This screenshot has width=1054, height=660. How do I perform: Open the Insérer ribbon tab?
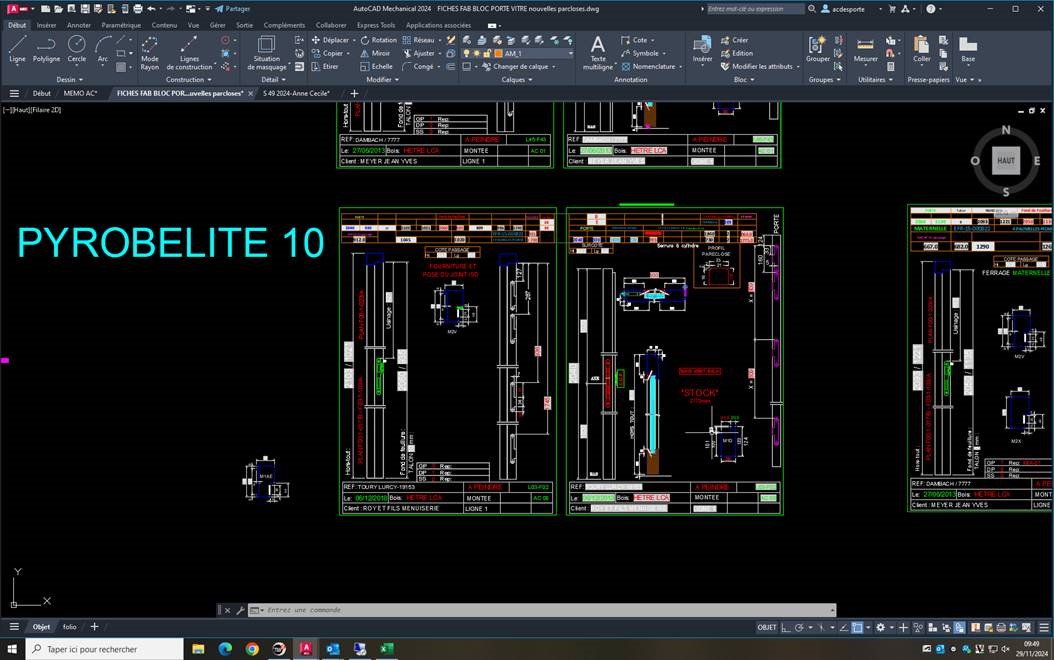tap(46, 25)
